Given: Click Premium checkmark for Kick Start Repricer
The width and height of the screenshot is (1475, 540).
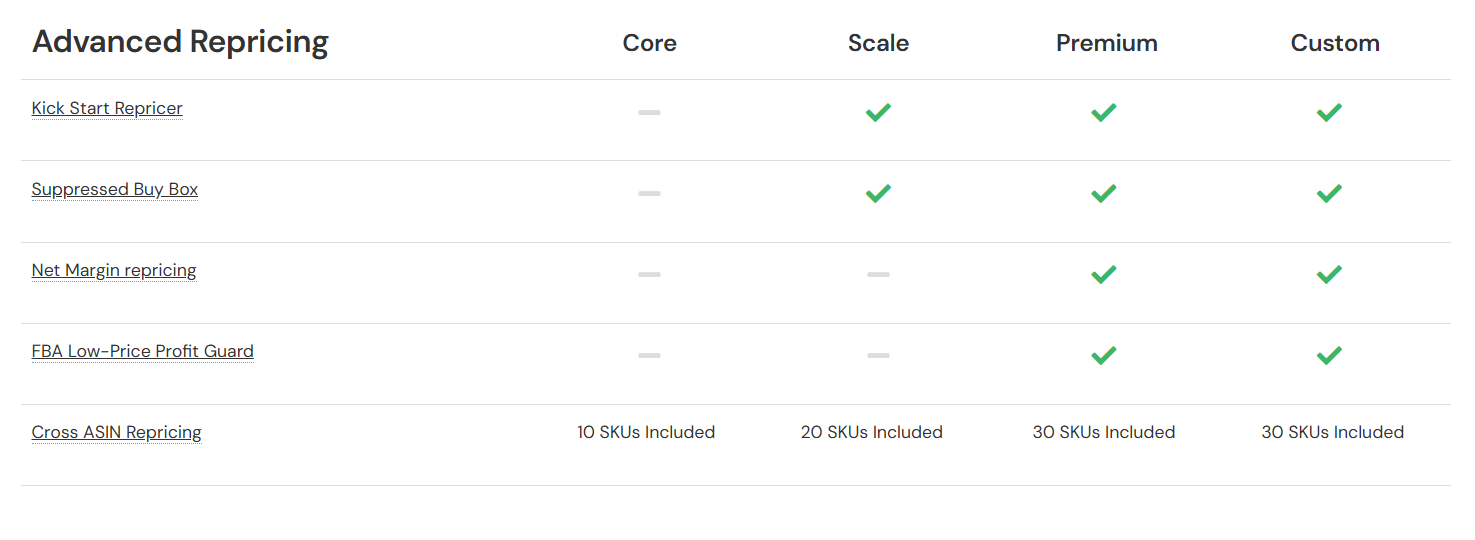Looking at the screenshot, I should [1103, 112].
